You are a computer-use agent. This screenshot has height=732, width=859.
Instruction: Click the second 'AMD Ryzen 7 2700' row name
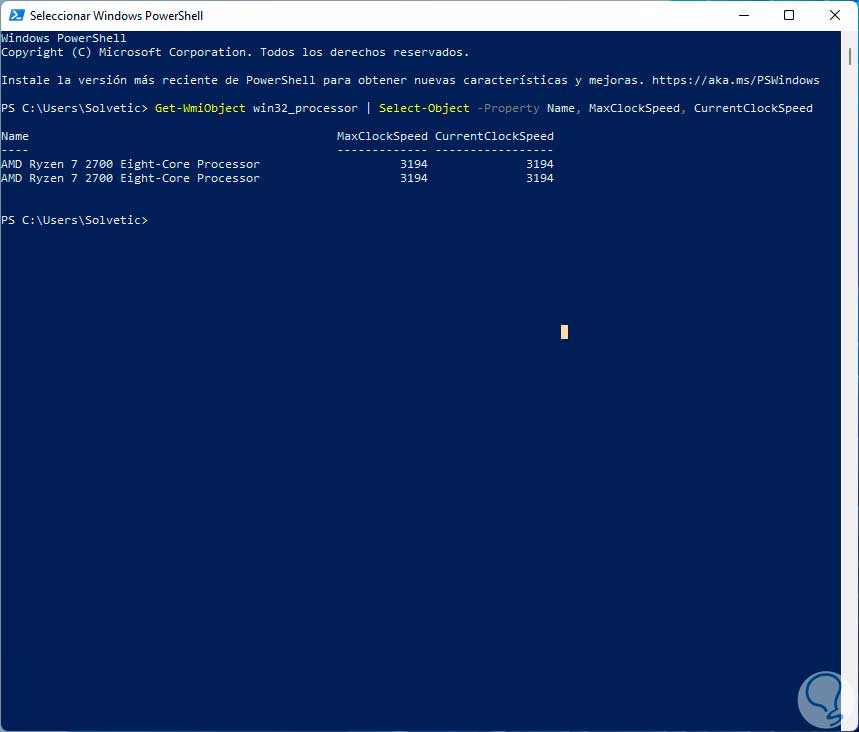point(130,178)
